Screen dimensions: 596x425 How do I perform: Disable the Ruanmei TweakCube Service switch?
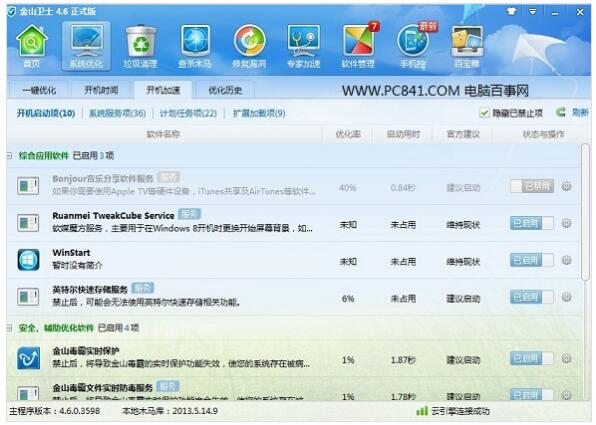(532, 223)
